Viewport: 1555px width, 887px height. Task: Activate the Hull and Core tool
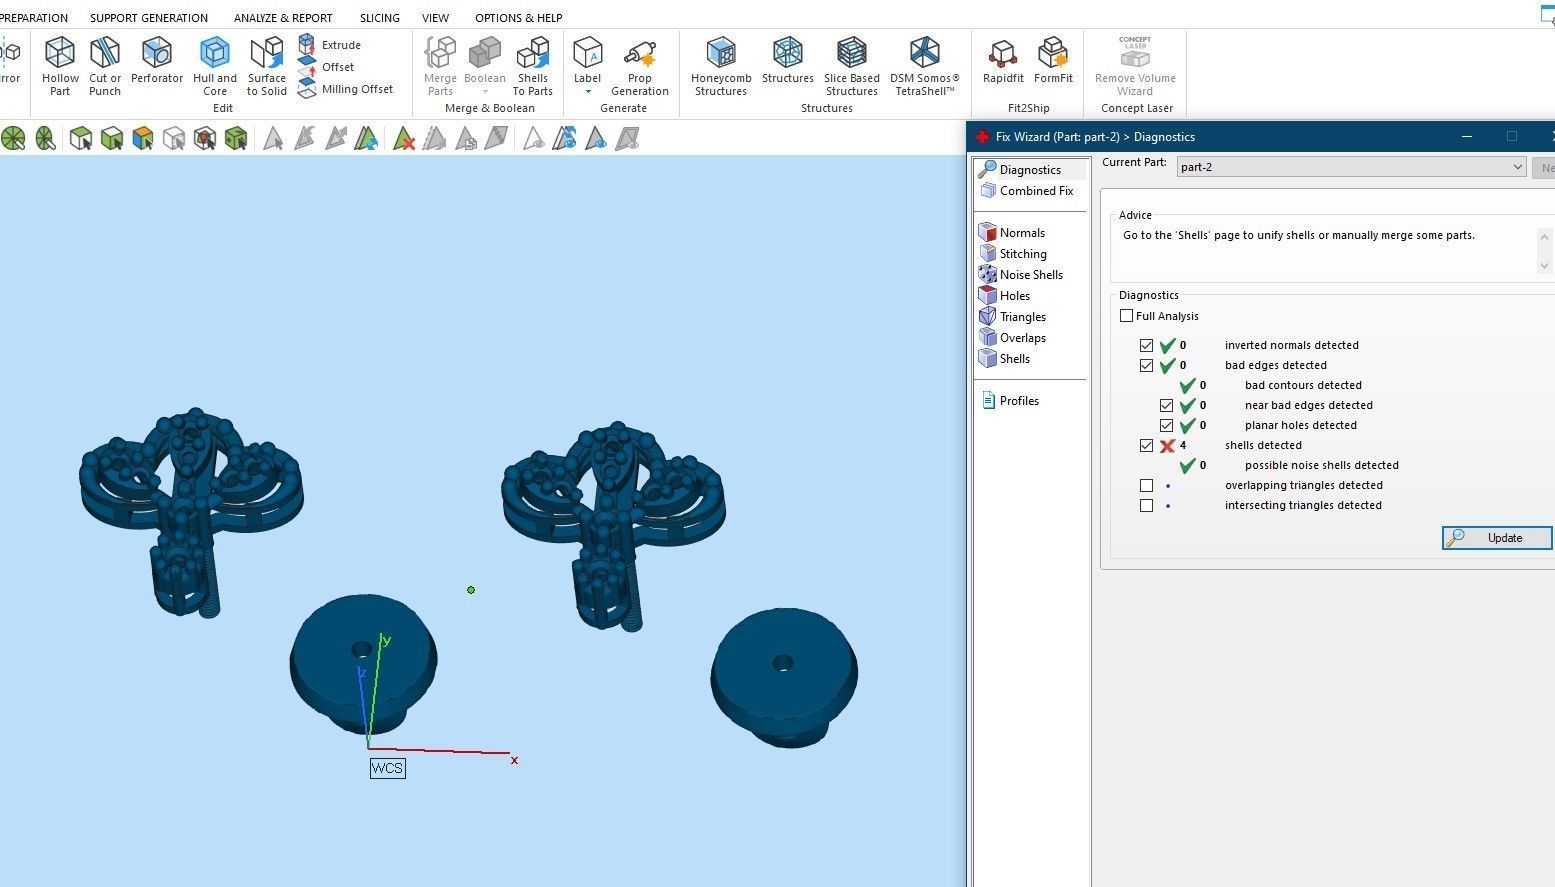[x=215, y=67]
